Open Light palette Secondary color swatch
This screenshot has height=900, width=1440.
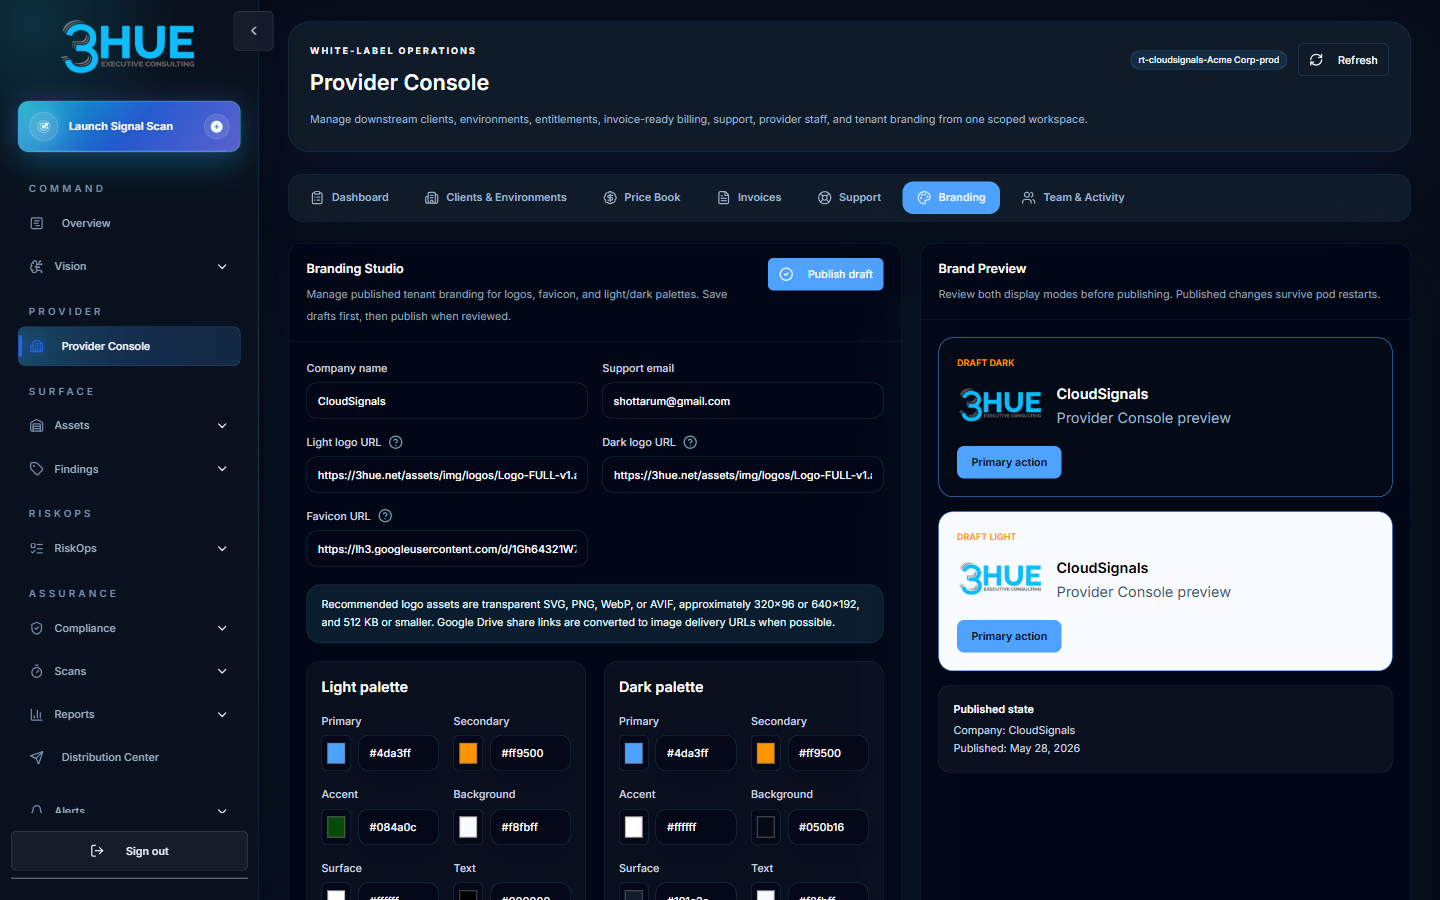[468, 753]
